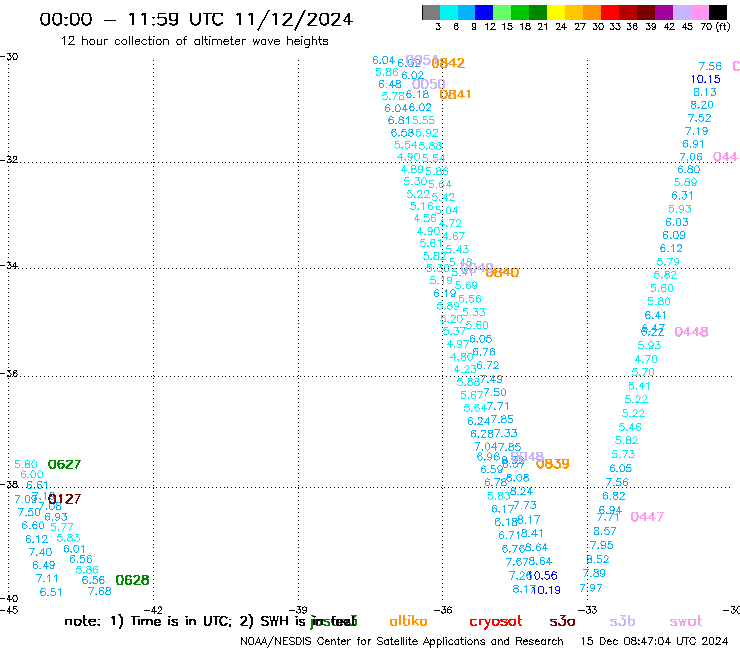Screen dimensions: 740x650
Task: Click the wave height value 6.51
Action: 51,592
